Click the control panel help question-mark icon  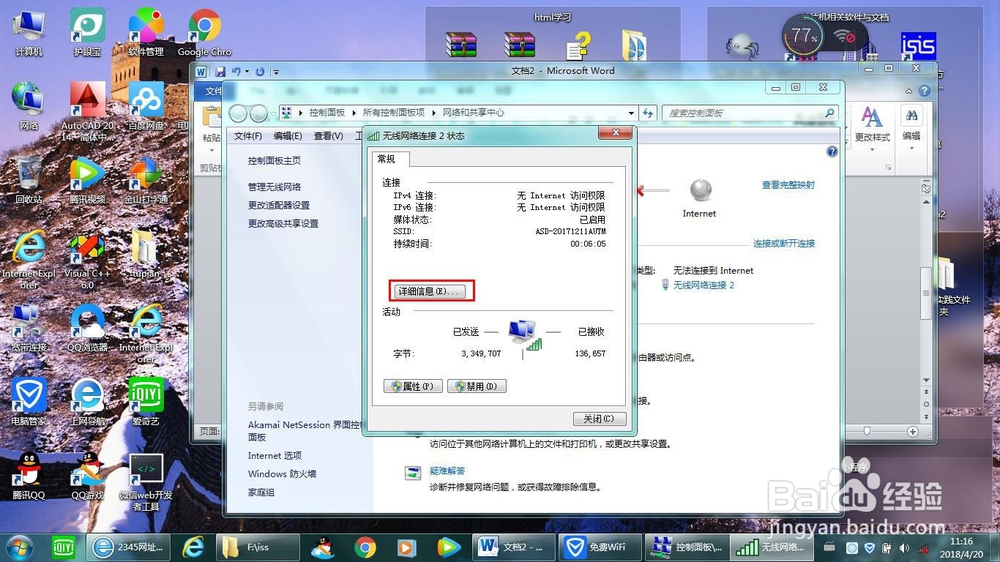(832, 152)
